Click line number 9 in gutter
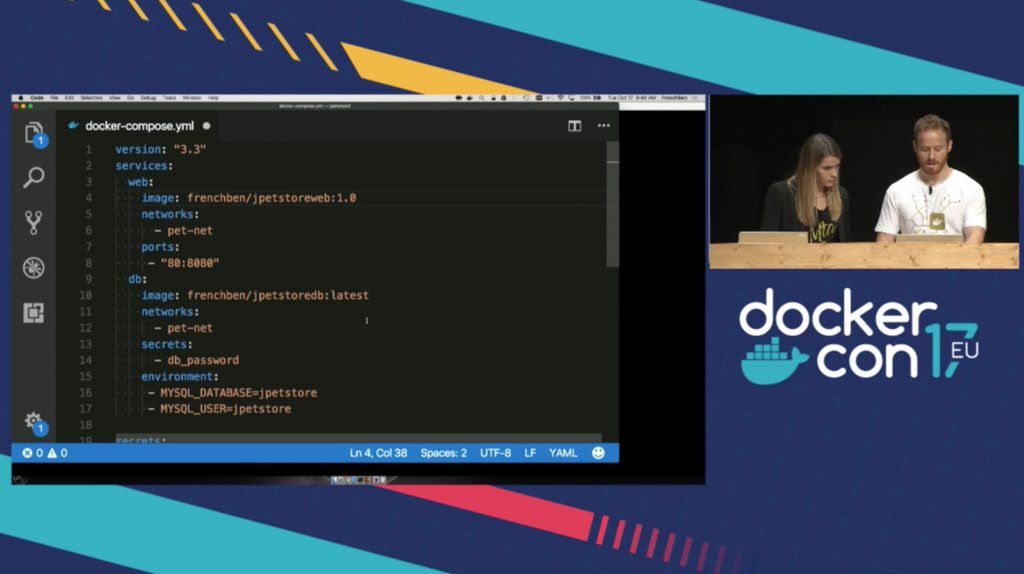The image size is (1024, 574). click(x=89, y=279)
